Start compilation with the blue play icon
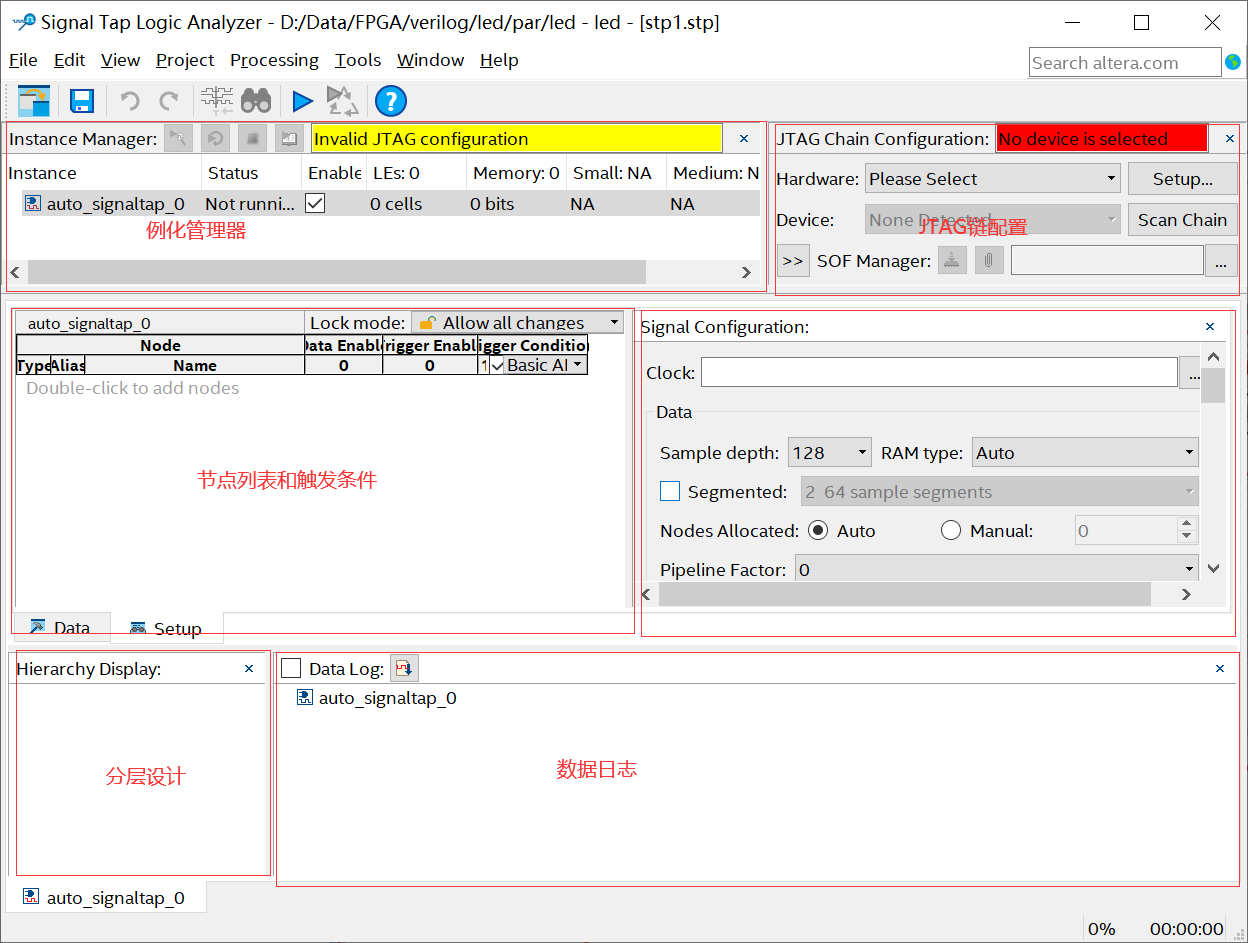 [x=302, y=101]
